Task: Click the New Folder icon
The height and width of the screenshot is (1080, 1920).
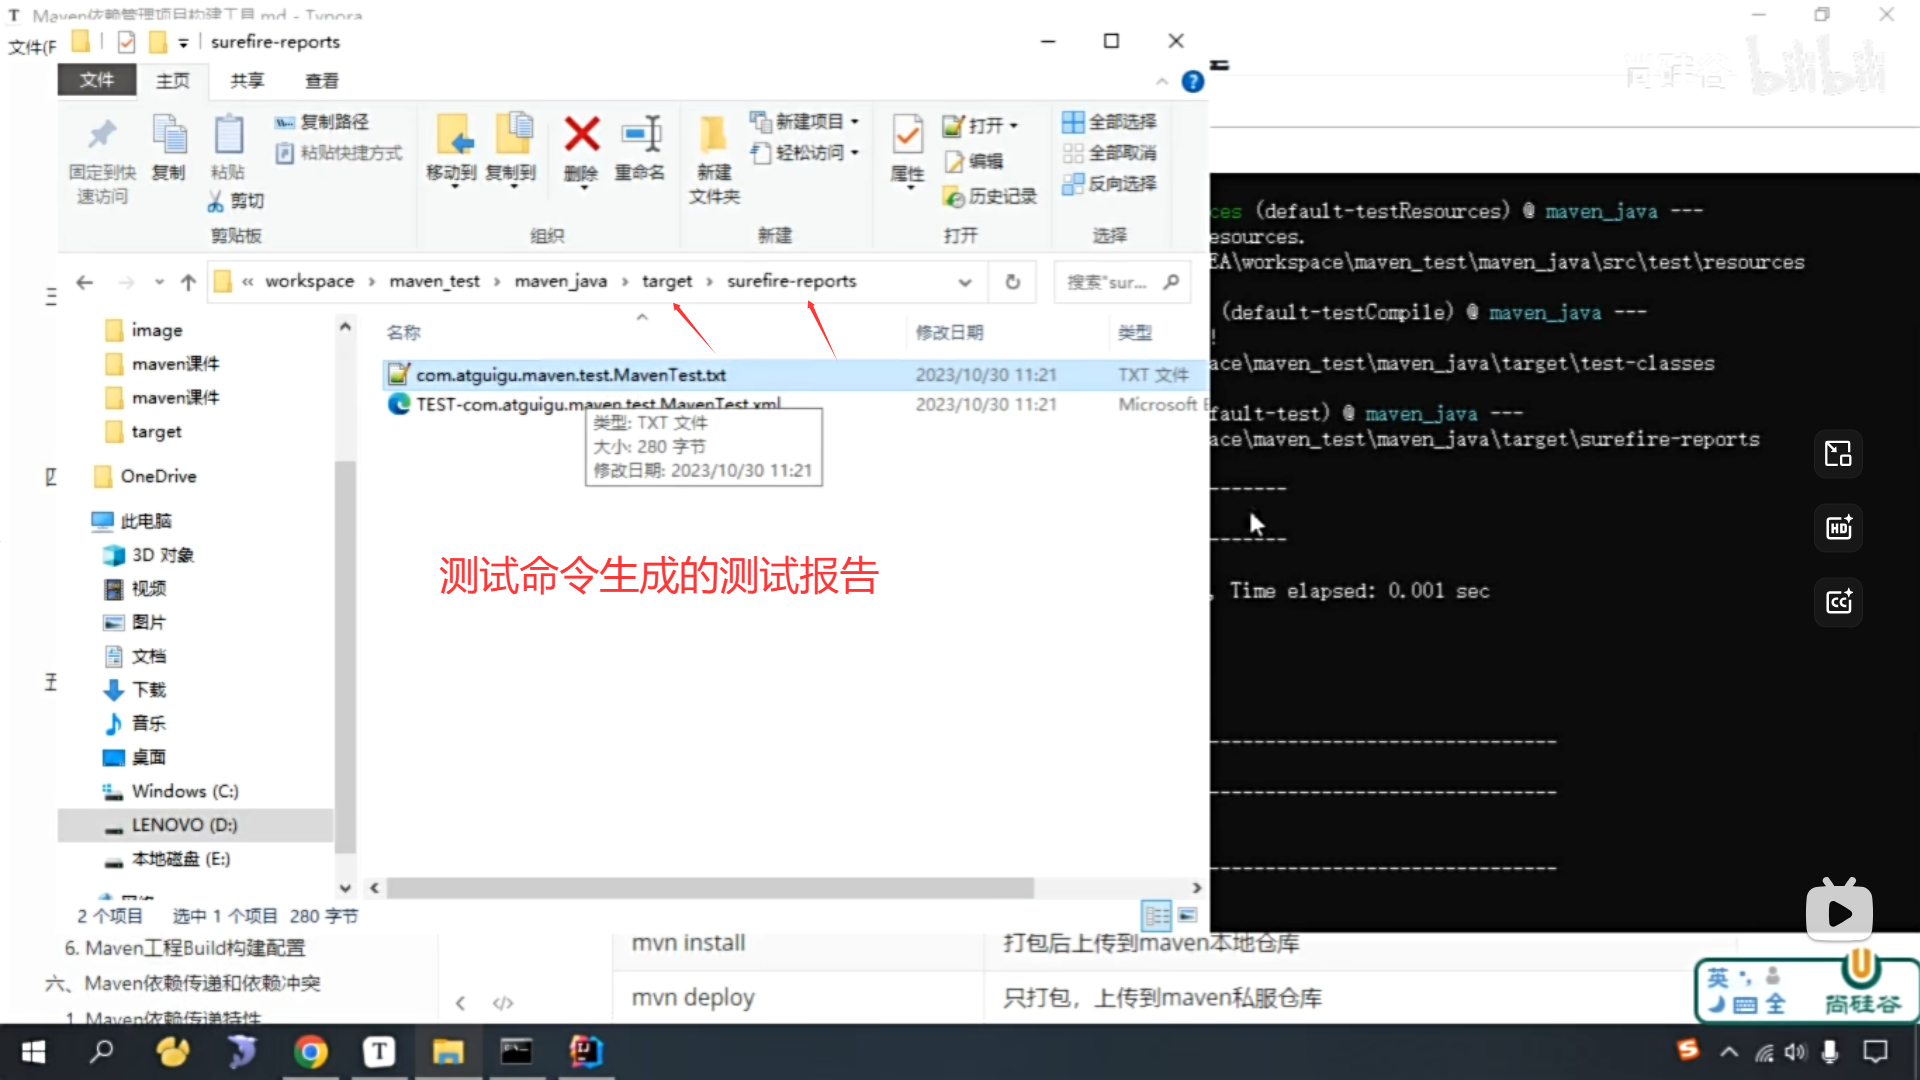Action: (713, 135)
